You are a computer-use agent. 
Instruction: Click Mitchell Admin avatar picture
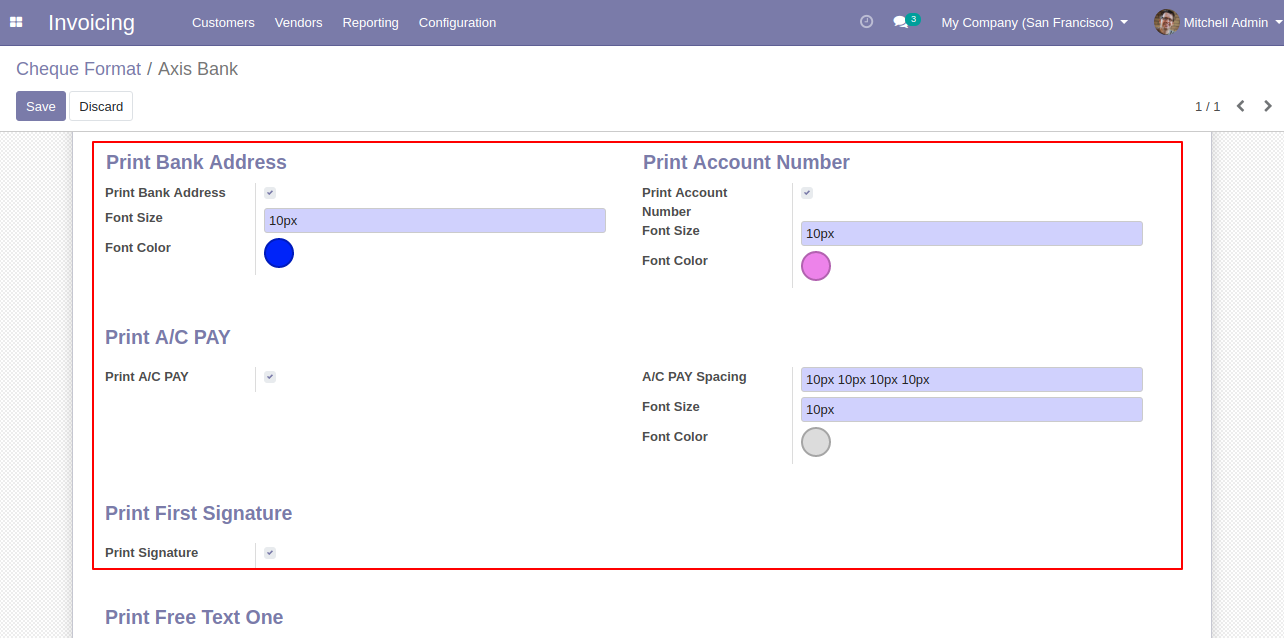tap(1166, 22)
